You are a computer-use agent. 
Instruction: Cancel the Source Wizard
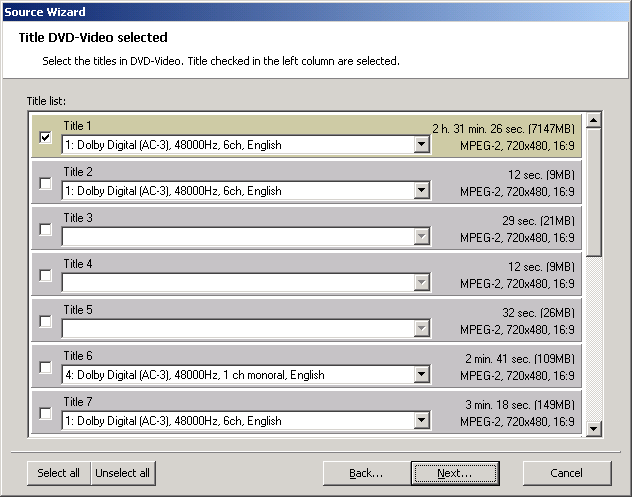tap(566, 473)
